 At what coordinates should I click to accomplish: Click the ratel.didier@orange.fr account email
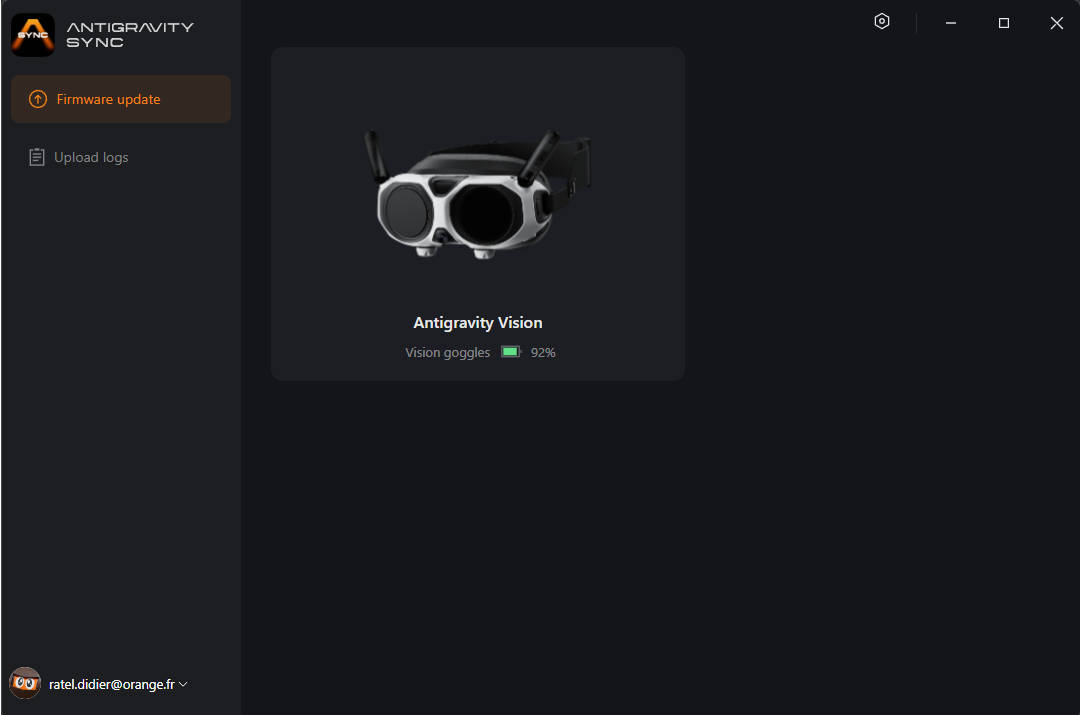[x=112, y=684]
